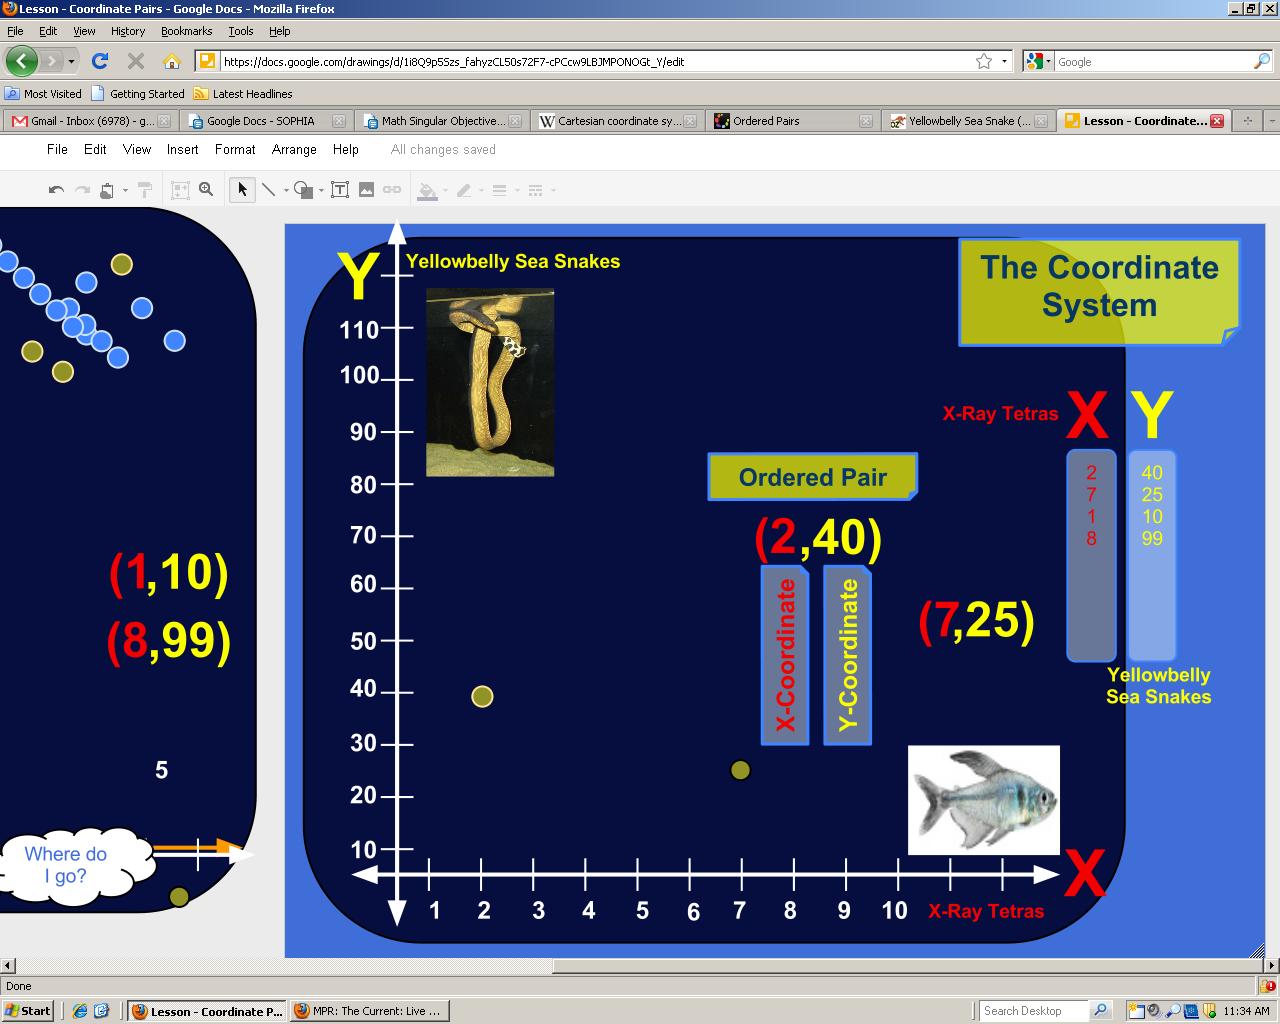Open the Firefox back/forward history dropdown
The width and height of the screenshot is (1280, 1024).
click(x=71, y=62)
